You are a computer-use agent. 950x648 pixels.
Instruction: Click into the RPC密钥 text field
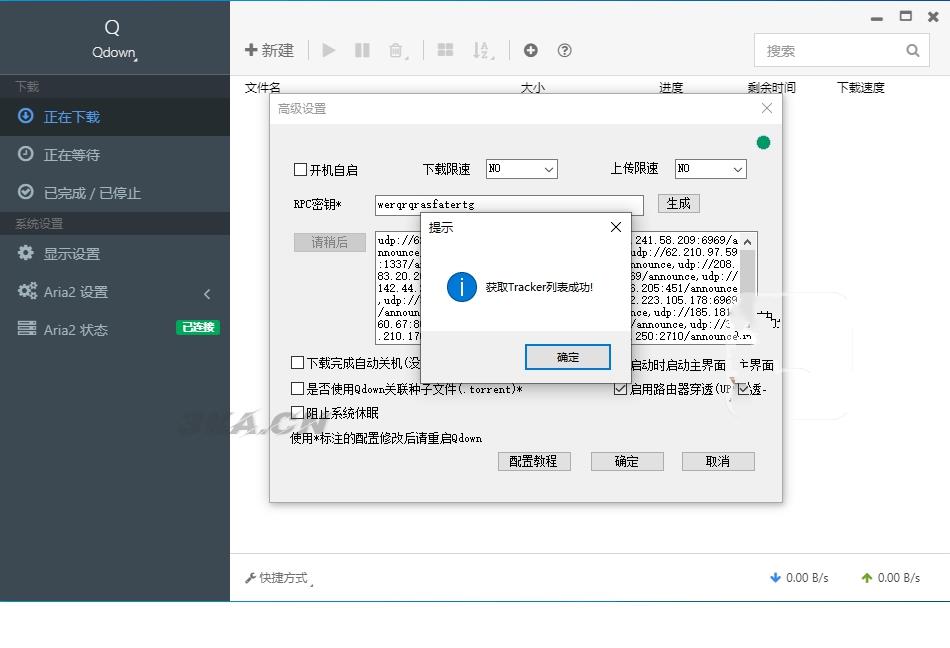(x=509, y=204)
